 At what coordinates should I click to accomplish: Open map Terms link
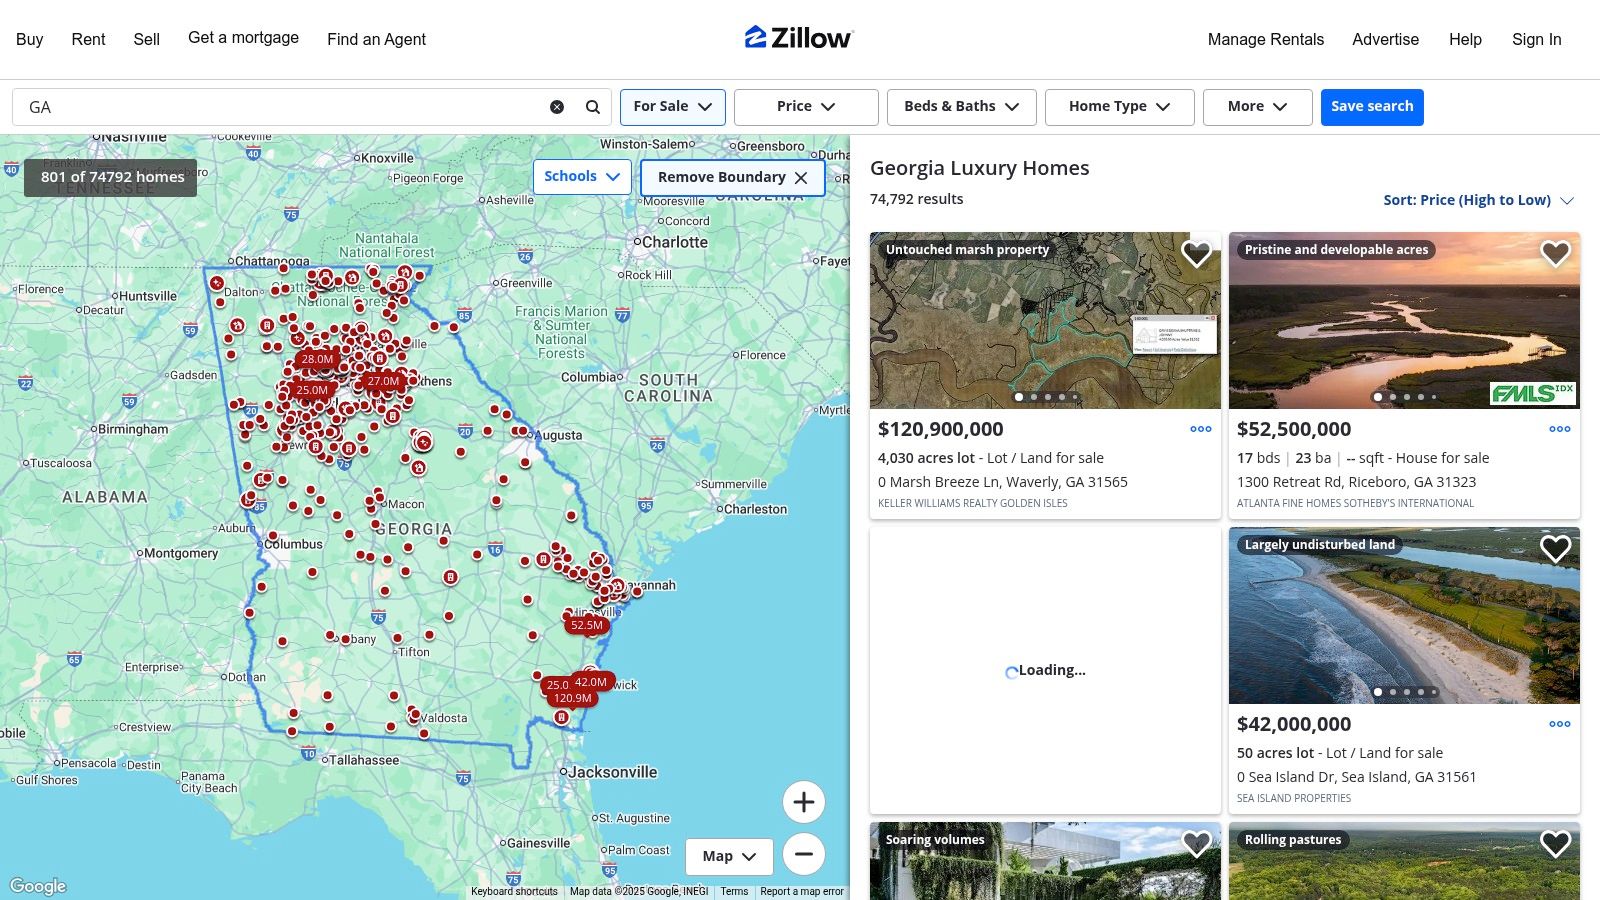[734, 891]
